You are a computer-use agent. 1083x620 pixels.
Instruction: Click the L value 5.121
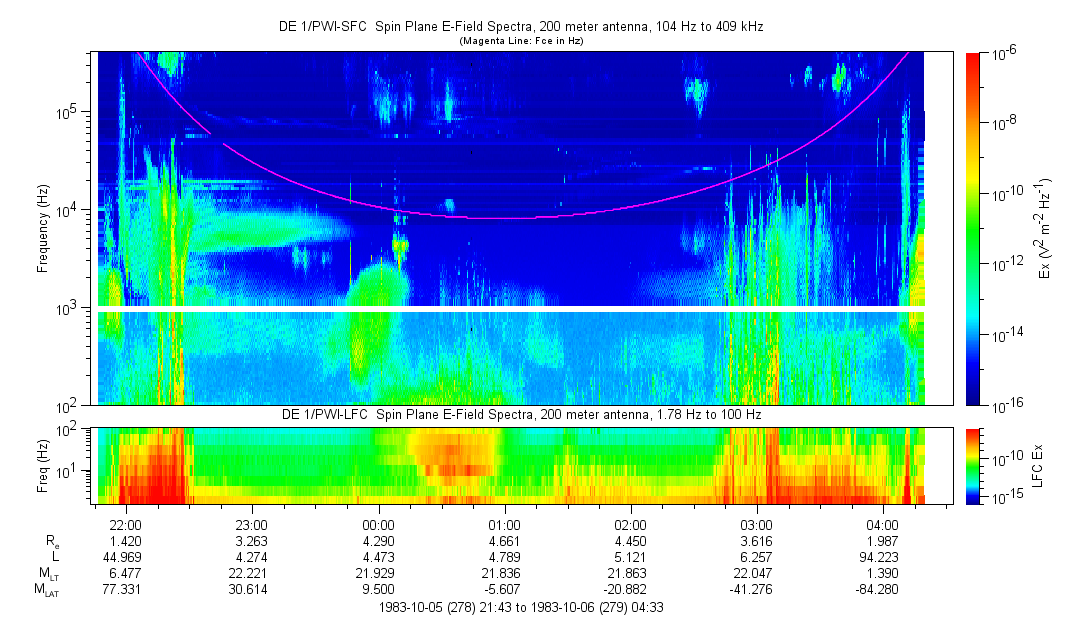point(630,557)
